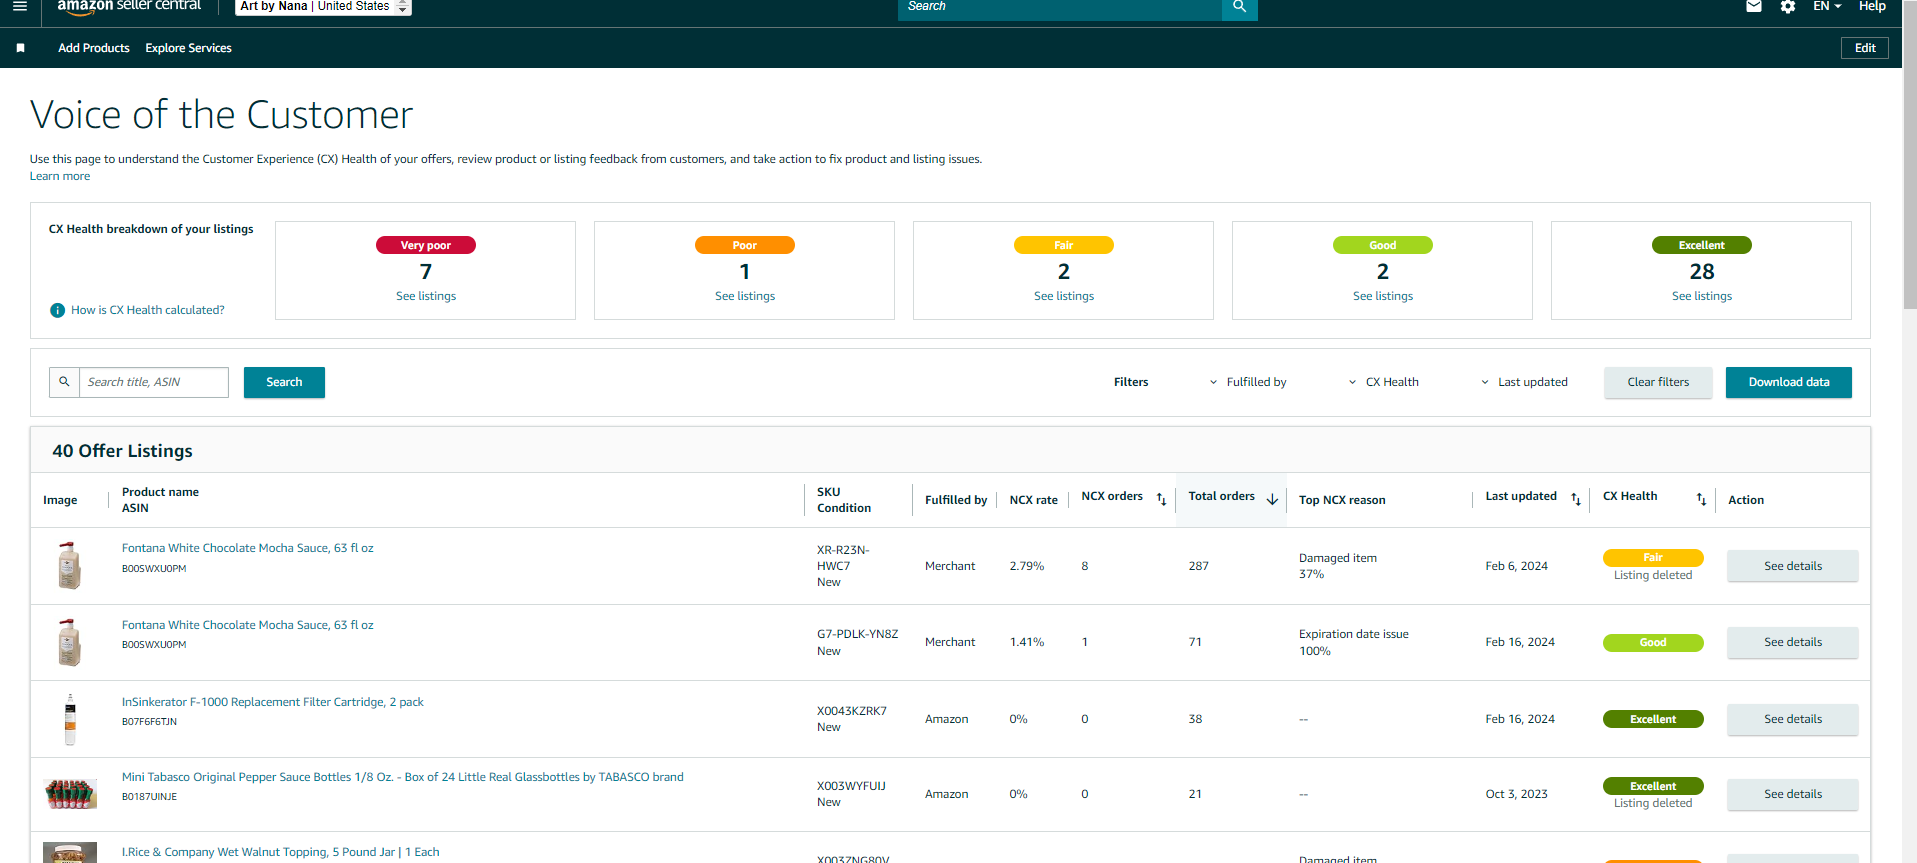The image size is (1917, 863).
Task: Sort by the Last updated column arrows
Action: coord(1576,499)
